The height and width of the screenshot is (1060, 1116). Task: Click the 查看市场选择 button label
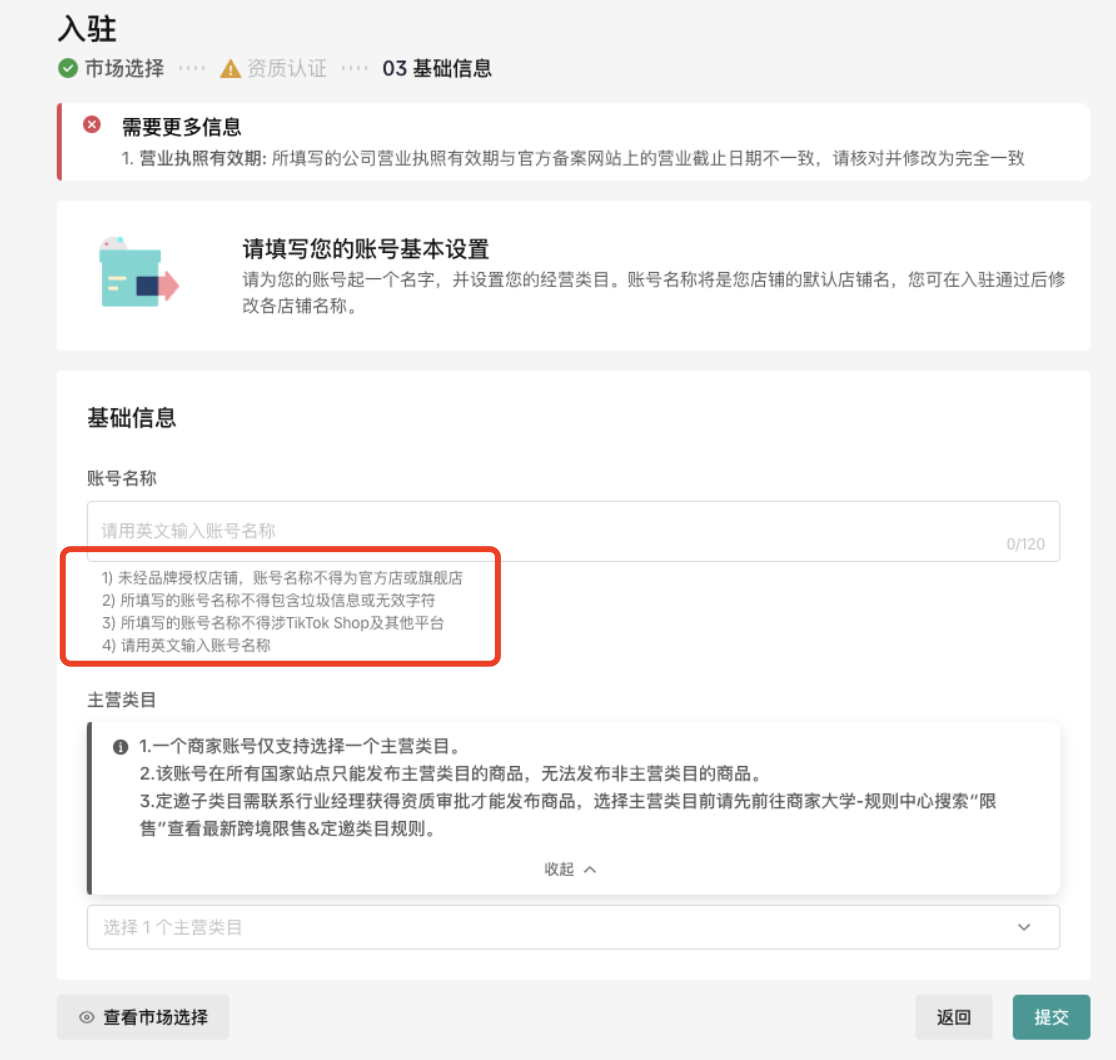[x=156, y=1017]
